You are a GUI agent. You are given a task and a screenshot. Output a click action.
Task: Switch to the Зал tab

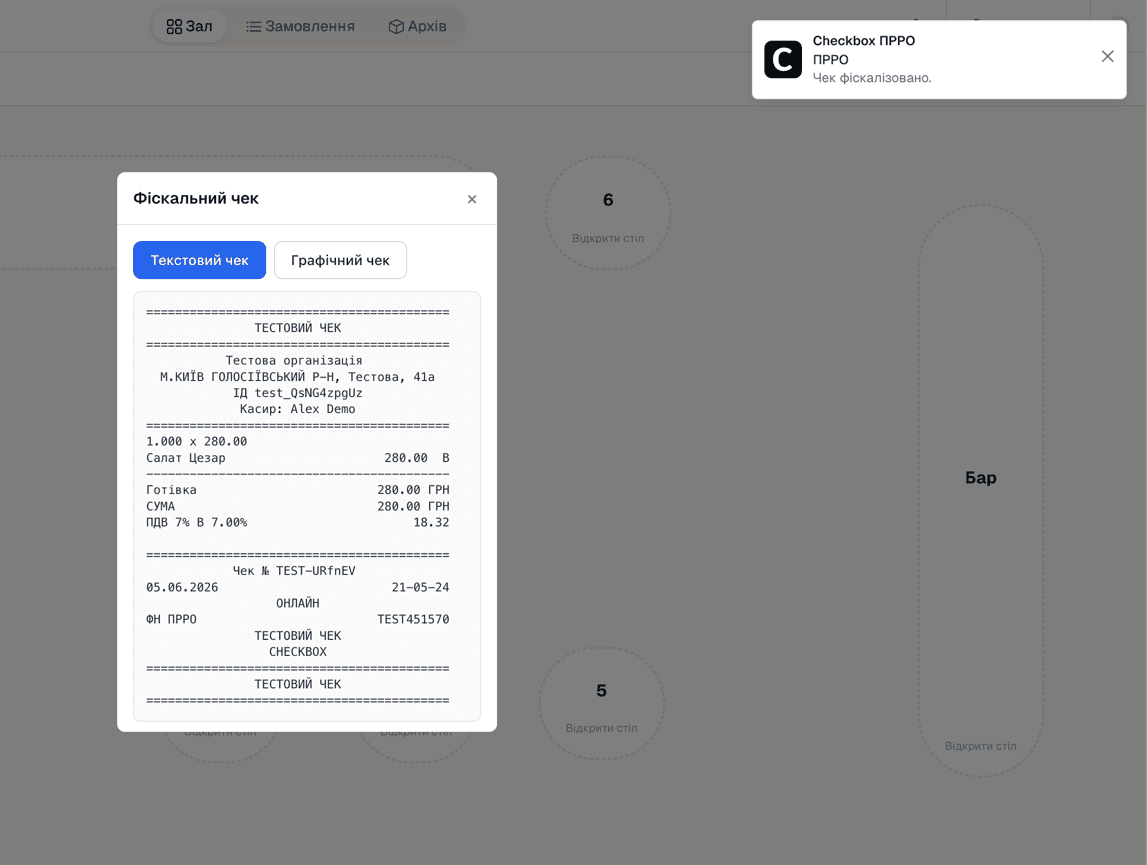[x=189, y=26]
